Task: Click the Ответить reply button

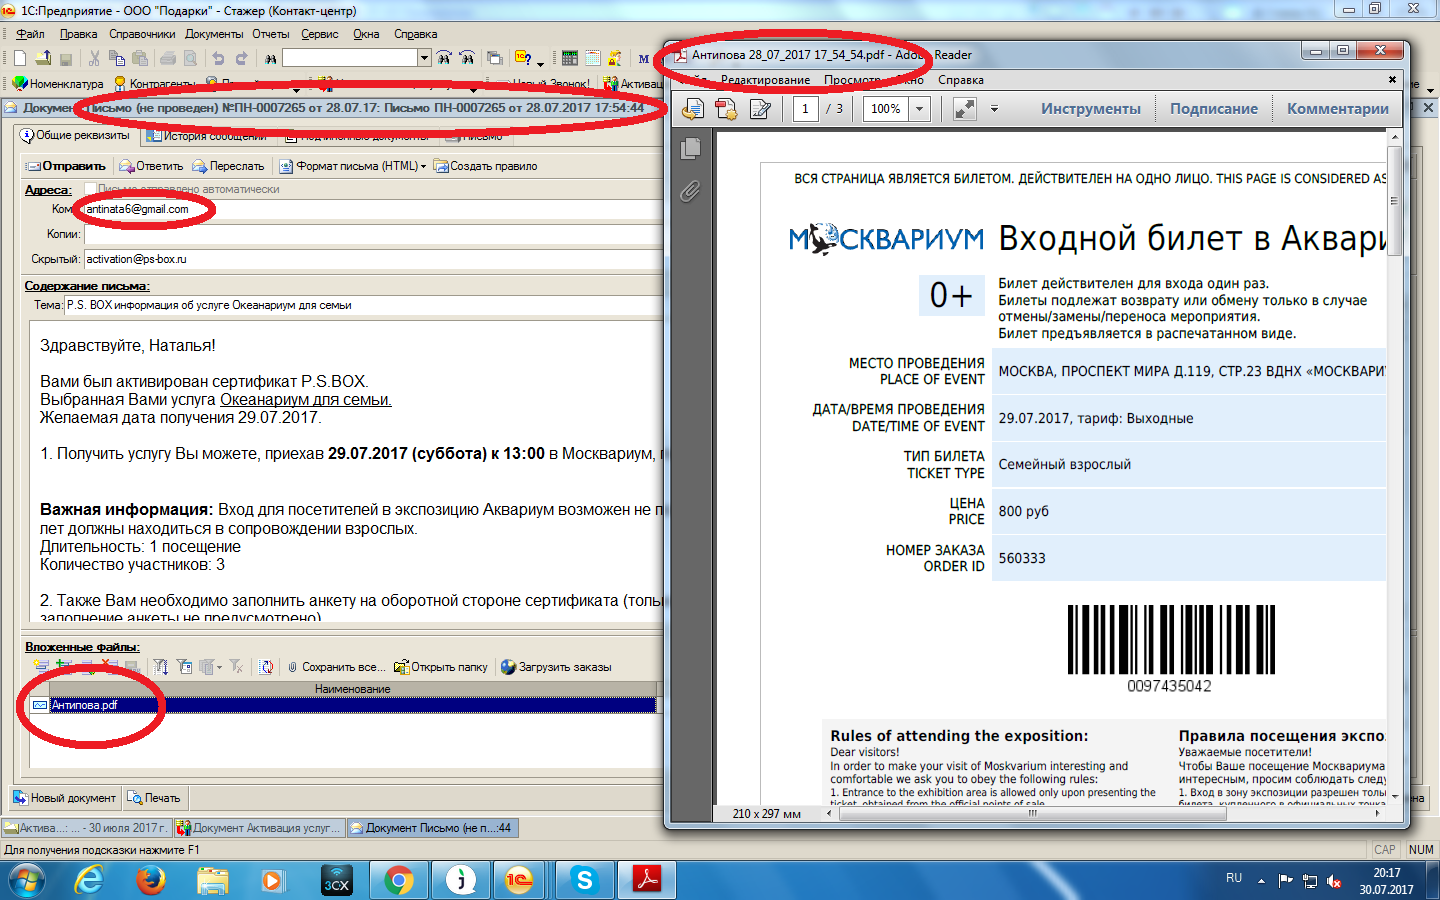Action: [151, 166]
